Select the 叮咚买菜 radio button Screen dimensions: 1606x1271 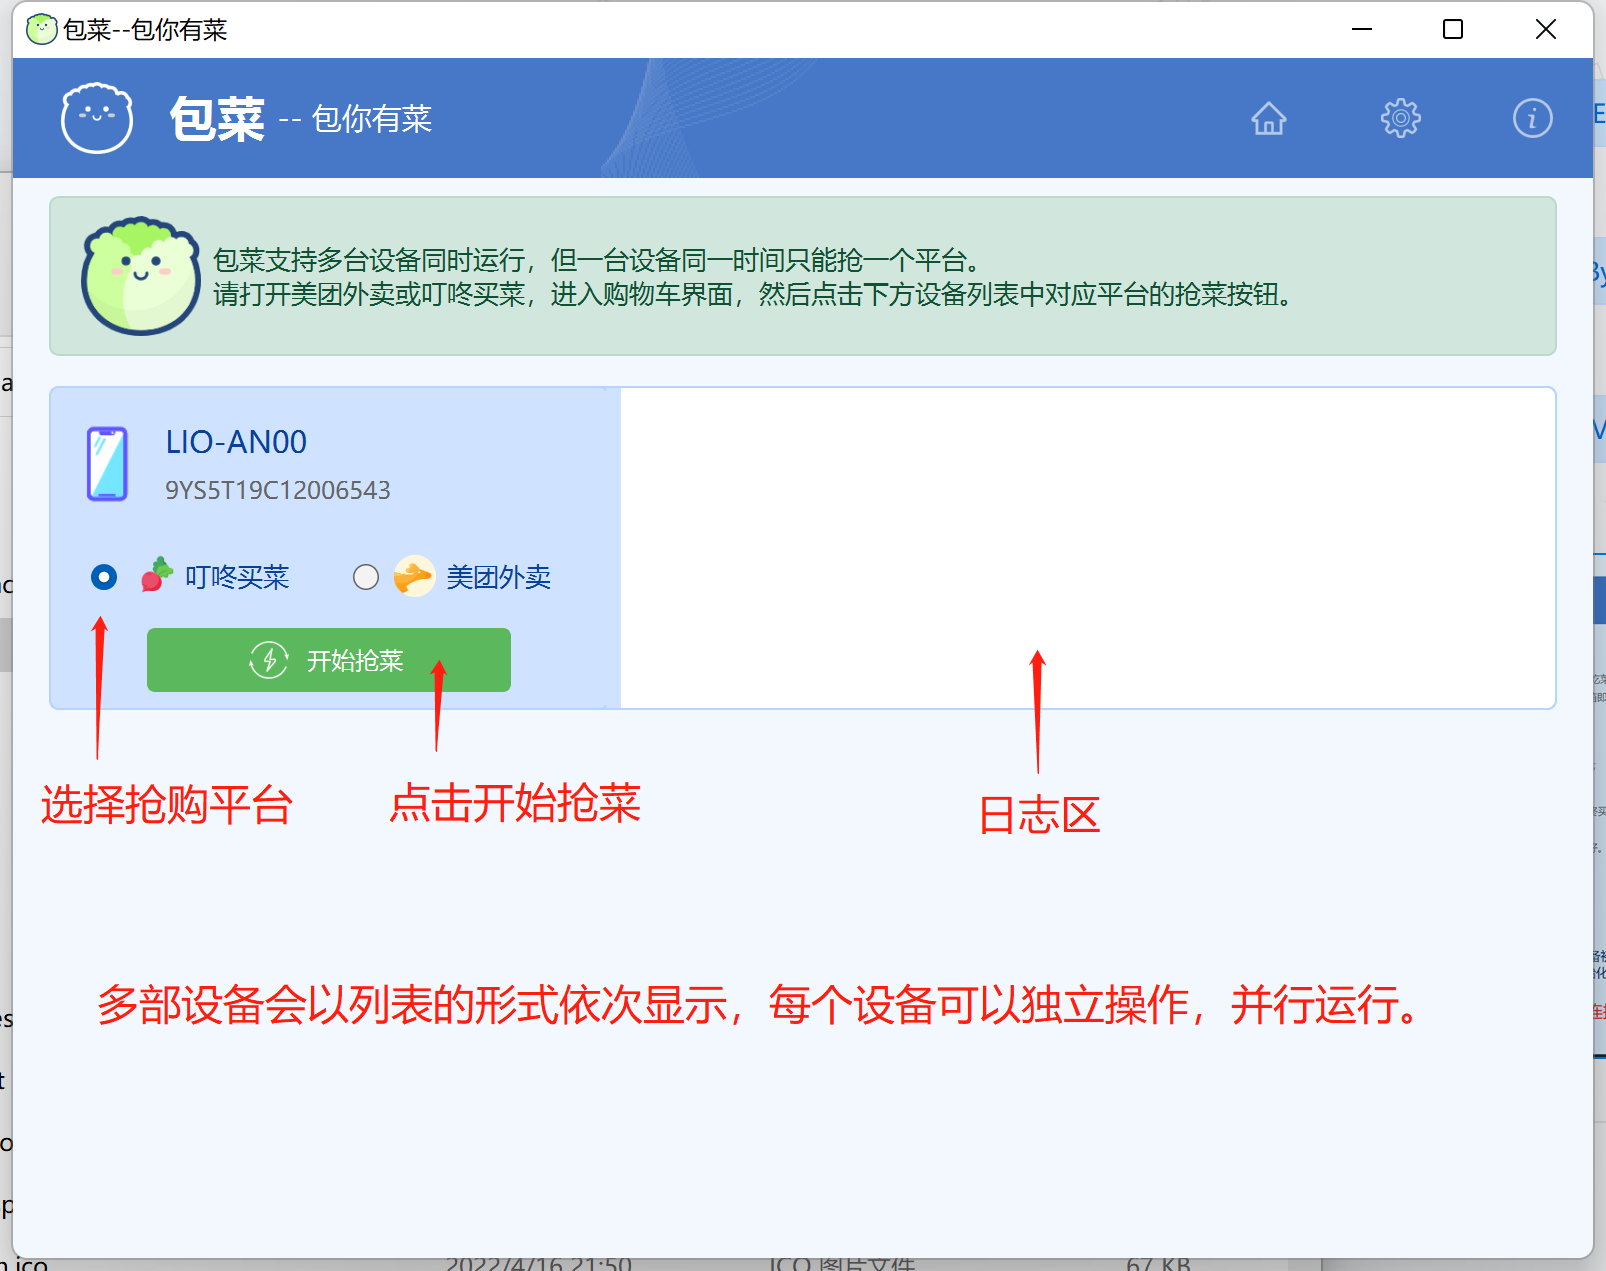tap(104, 577)
